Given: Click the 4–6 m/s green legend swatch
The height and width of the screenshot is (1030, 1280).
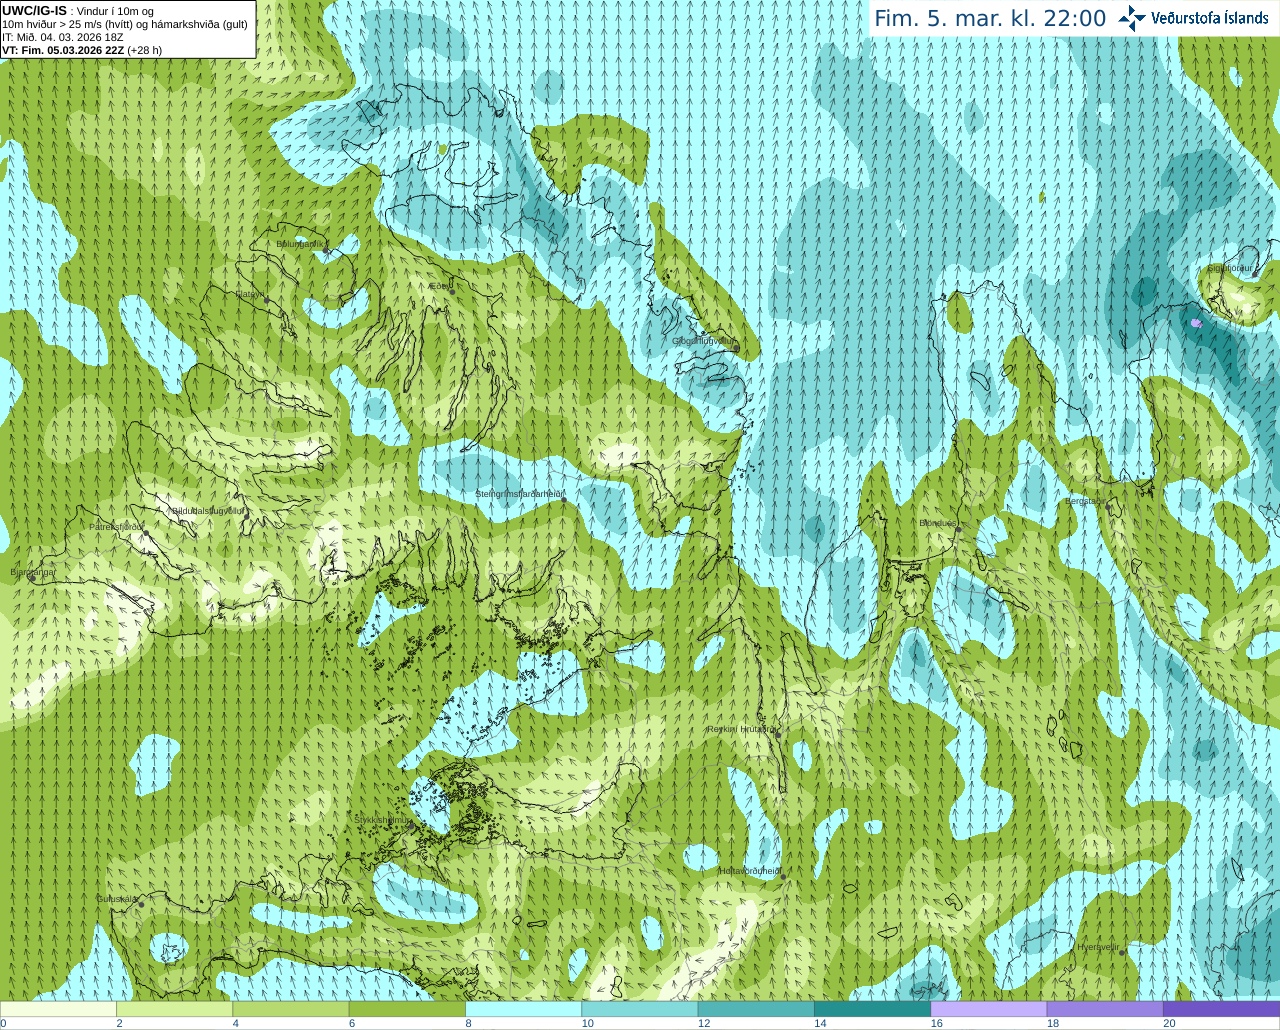Looking at the screenshot, I should coord(291,1008).
